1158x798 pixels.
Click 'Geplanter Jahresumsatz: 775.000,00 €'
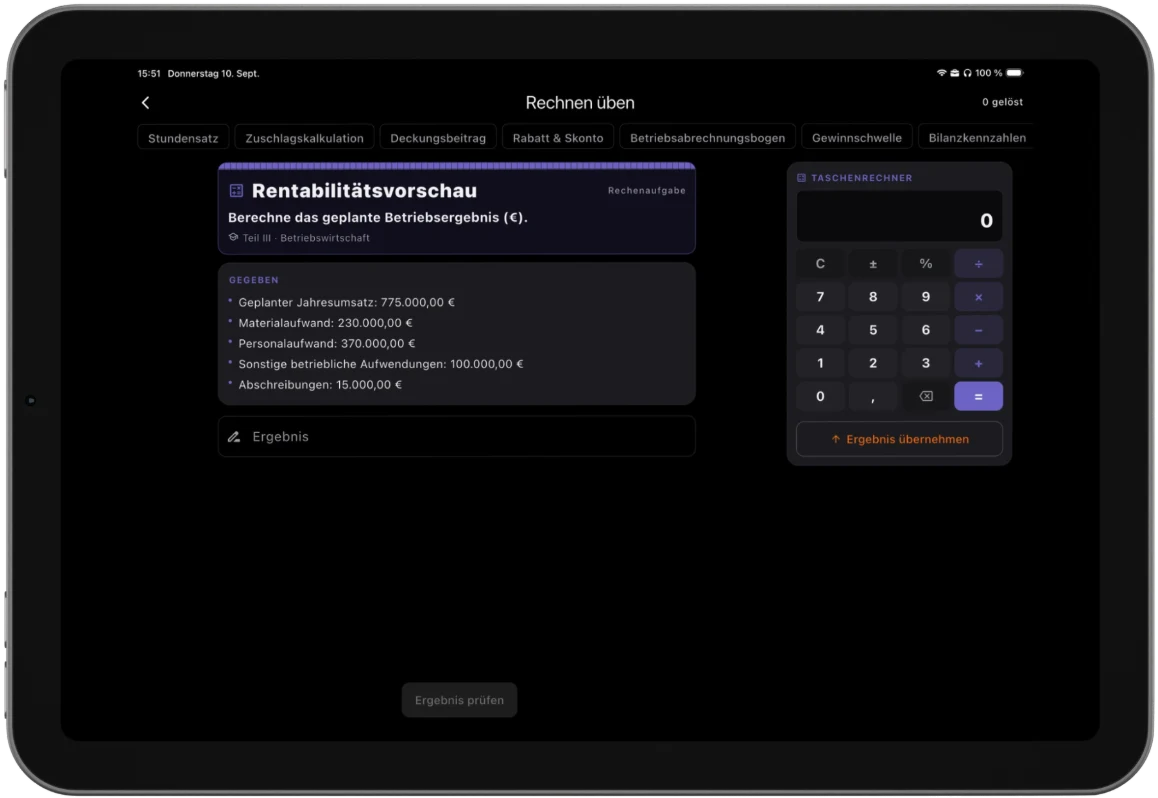[346, 302]
